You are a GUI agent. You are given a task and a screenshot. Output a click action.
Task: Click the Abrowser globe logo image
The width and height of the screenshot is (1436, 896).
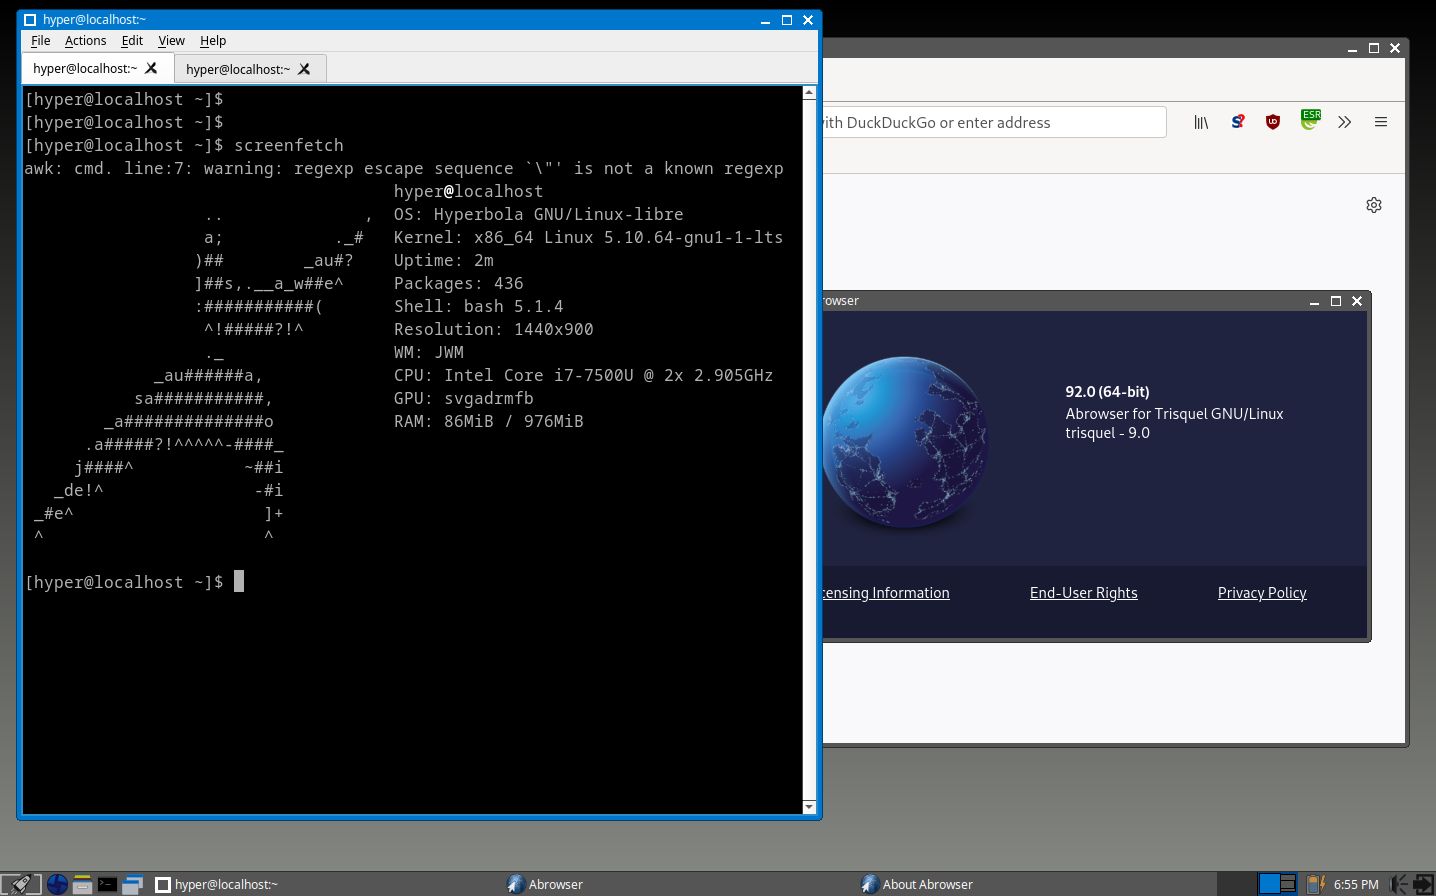tap(905, 441)
